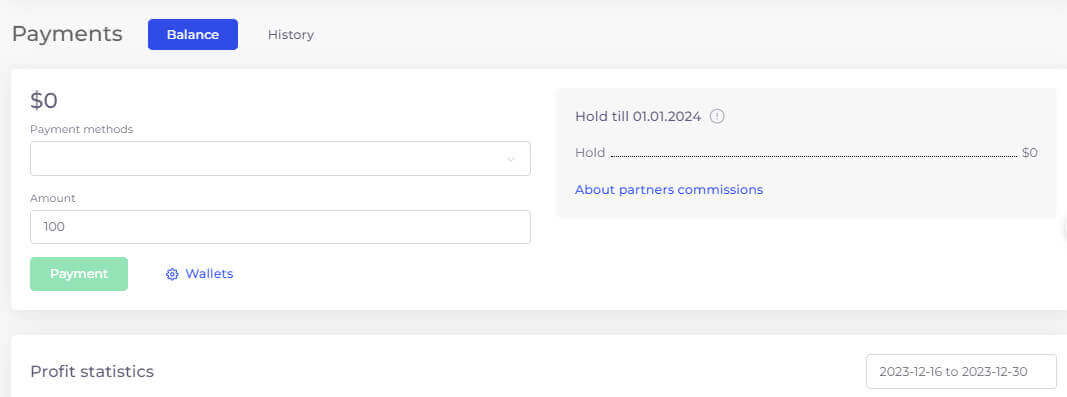Click the gear icon beside Wallets
1067x397 pixels.
[172, 274]
